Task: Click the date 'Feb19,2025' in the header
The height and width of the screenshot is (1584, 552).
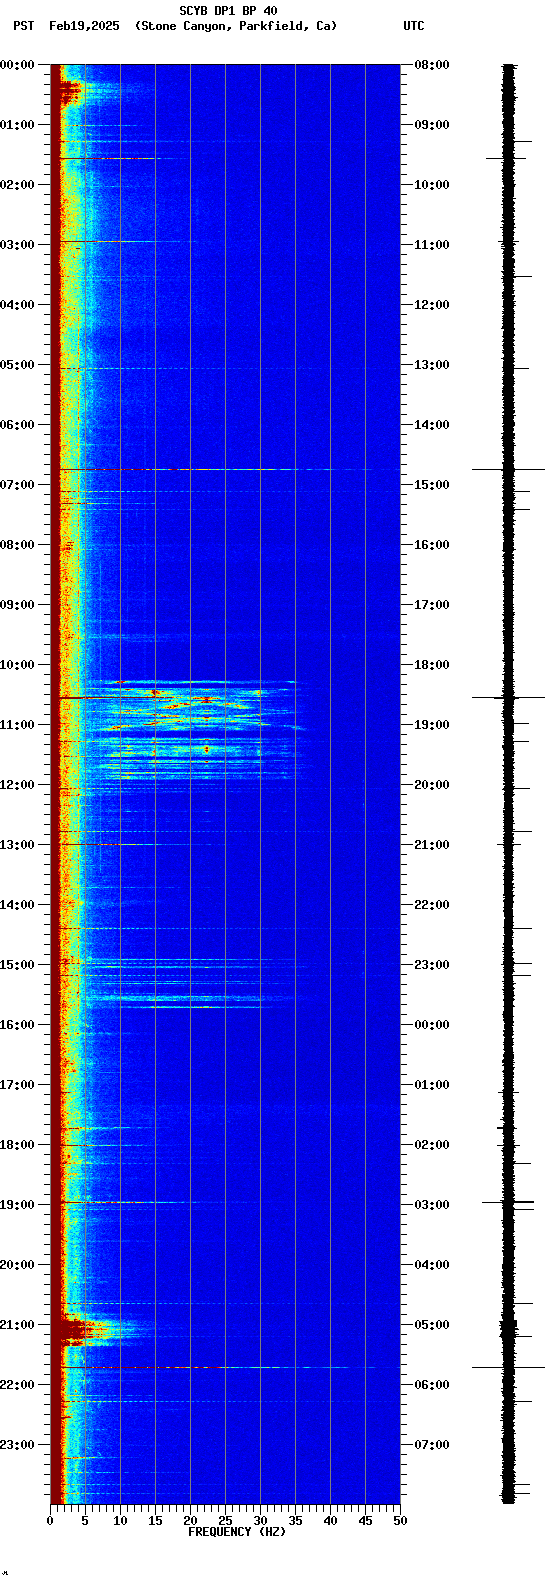Action: click(84, 26)
